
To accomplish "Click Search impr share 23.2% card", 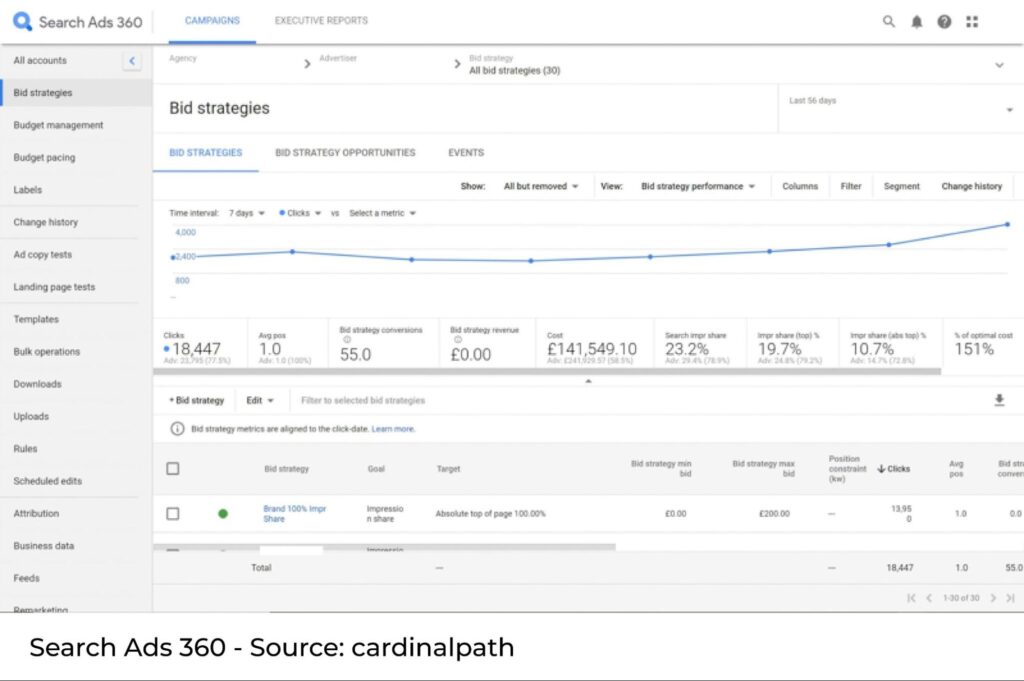I will (x=700, y=343).
